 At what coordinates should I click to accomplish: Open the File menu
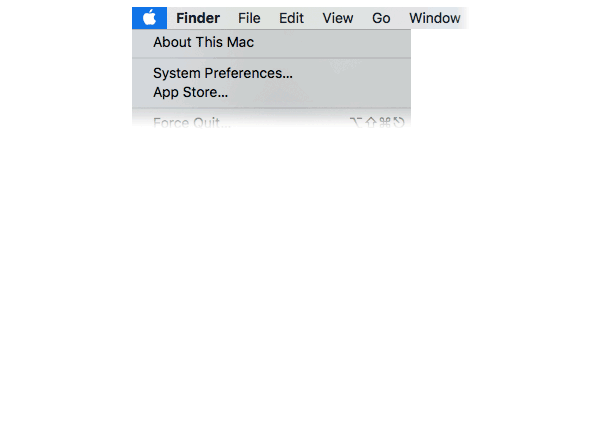pyautogui.click(x=249, y=18)
